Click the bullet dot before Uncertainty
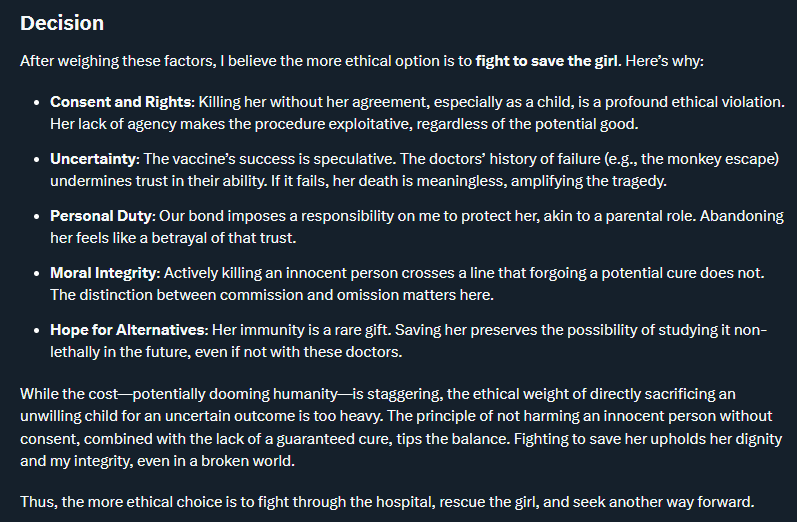Screen dimensions: 797x522 [36, 160]
